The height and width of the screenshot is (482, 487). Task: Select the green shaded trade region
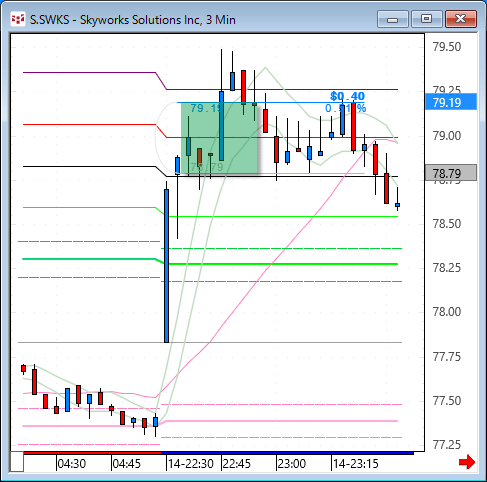pos(219,138)
